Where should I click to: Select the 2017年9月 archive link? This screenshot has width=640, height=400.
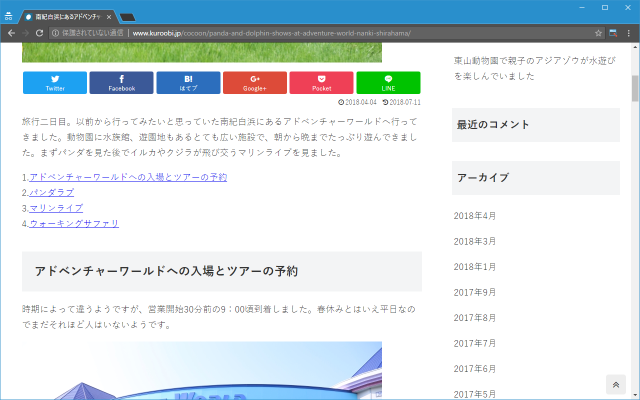point(475,292)
